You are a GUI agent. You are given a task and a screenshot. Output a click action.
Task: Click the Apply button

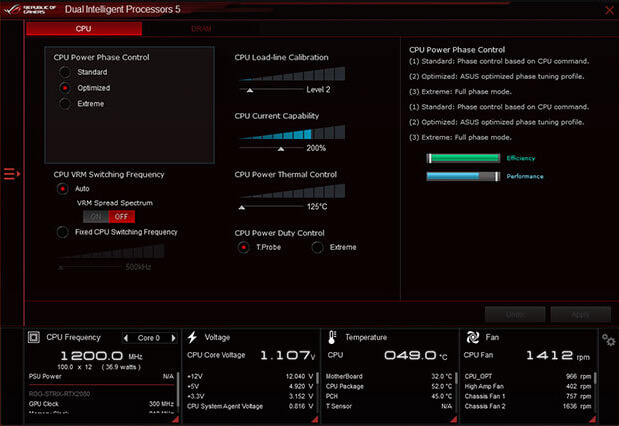point(580,314)
